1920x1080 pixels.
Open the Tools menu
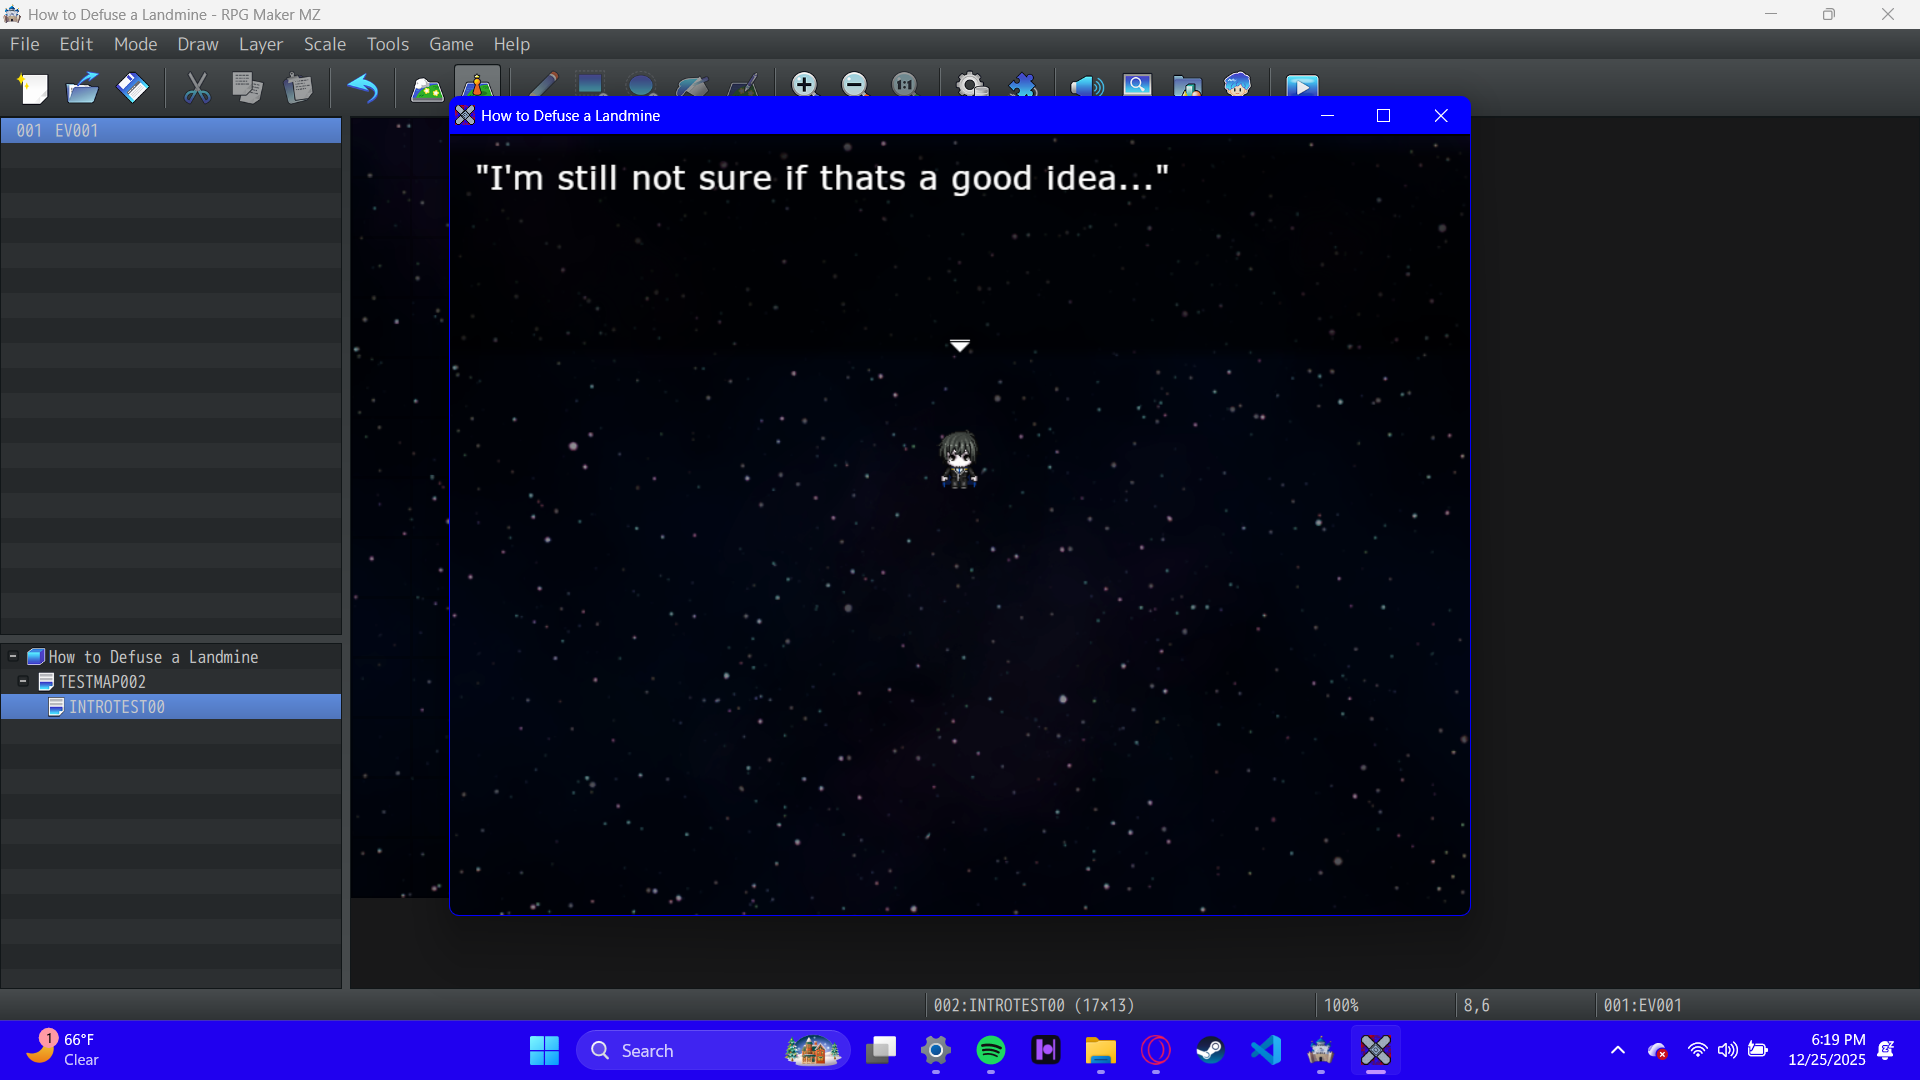(x=387, y=44)
